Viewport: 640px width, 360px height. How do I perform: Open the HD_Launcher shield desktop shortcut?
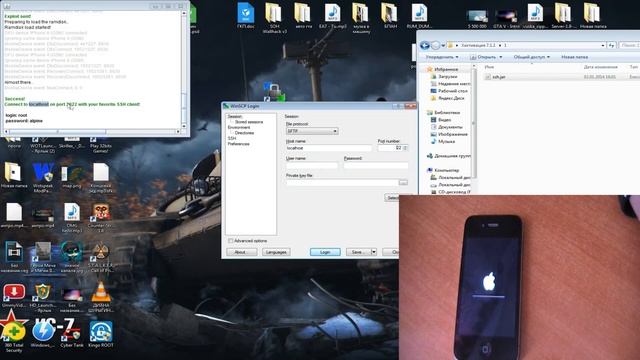(42, 297)
